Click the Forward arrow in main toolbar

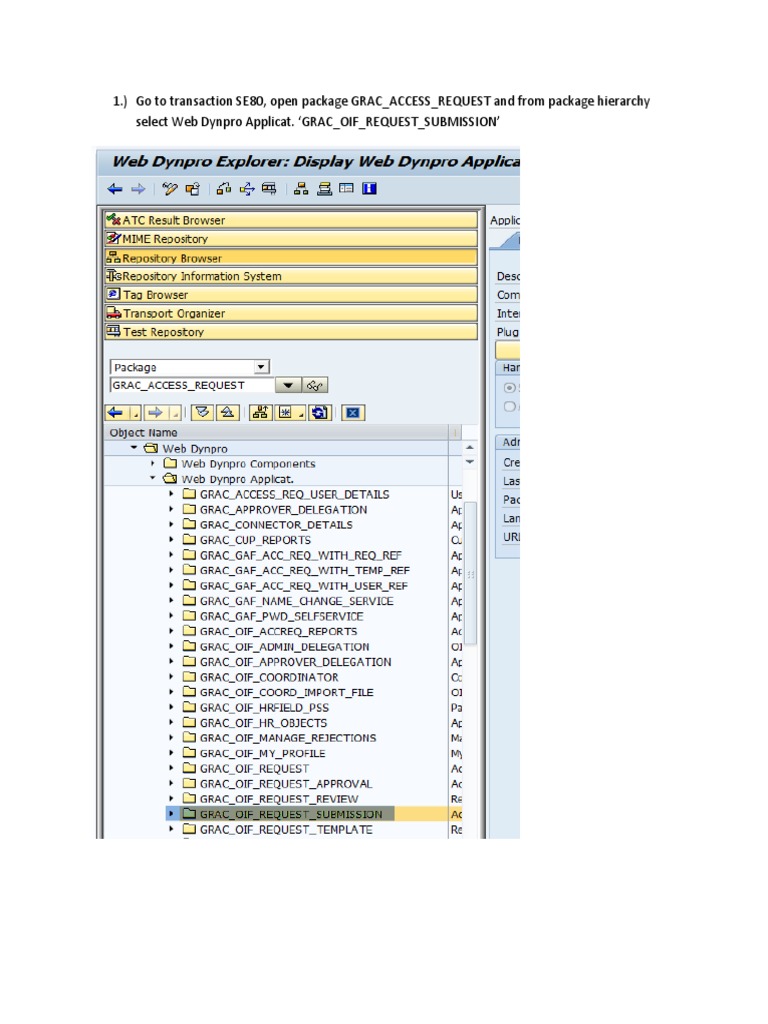click(138, 189)
